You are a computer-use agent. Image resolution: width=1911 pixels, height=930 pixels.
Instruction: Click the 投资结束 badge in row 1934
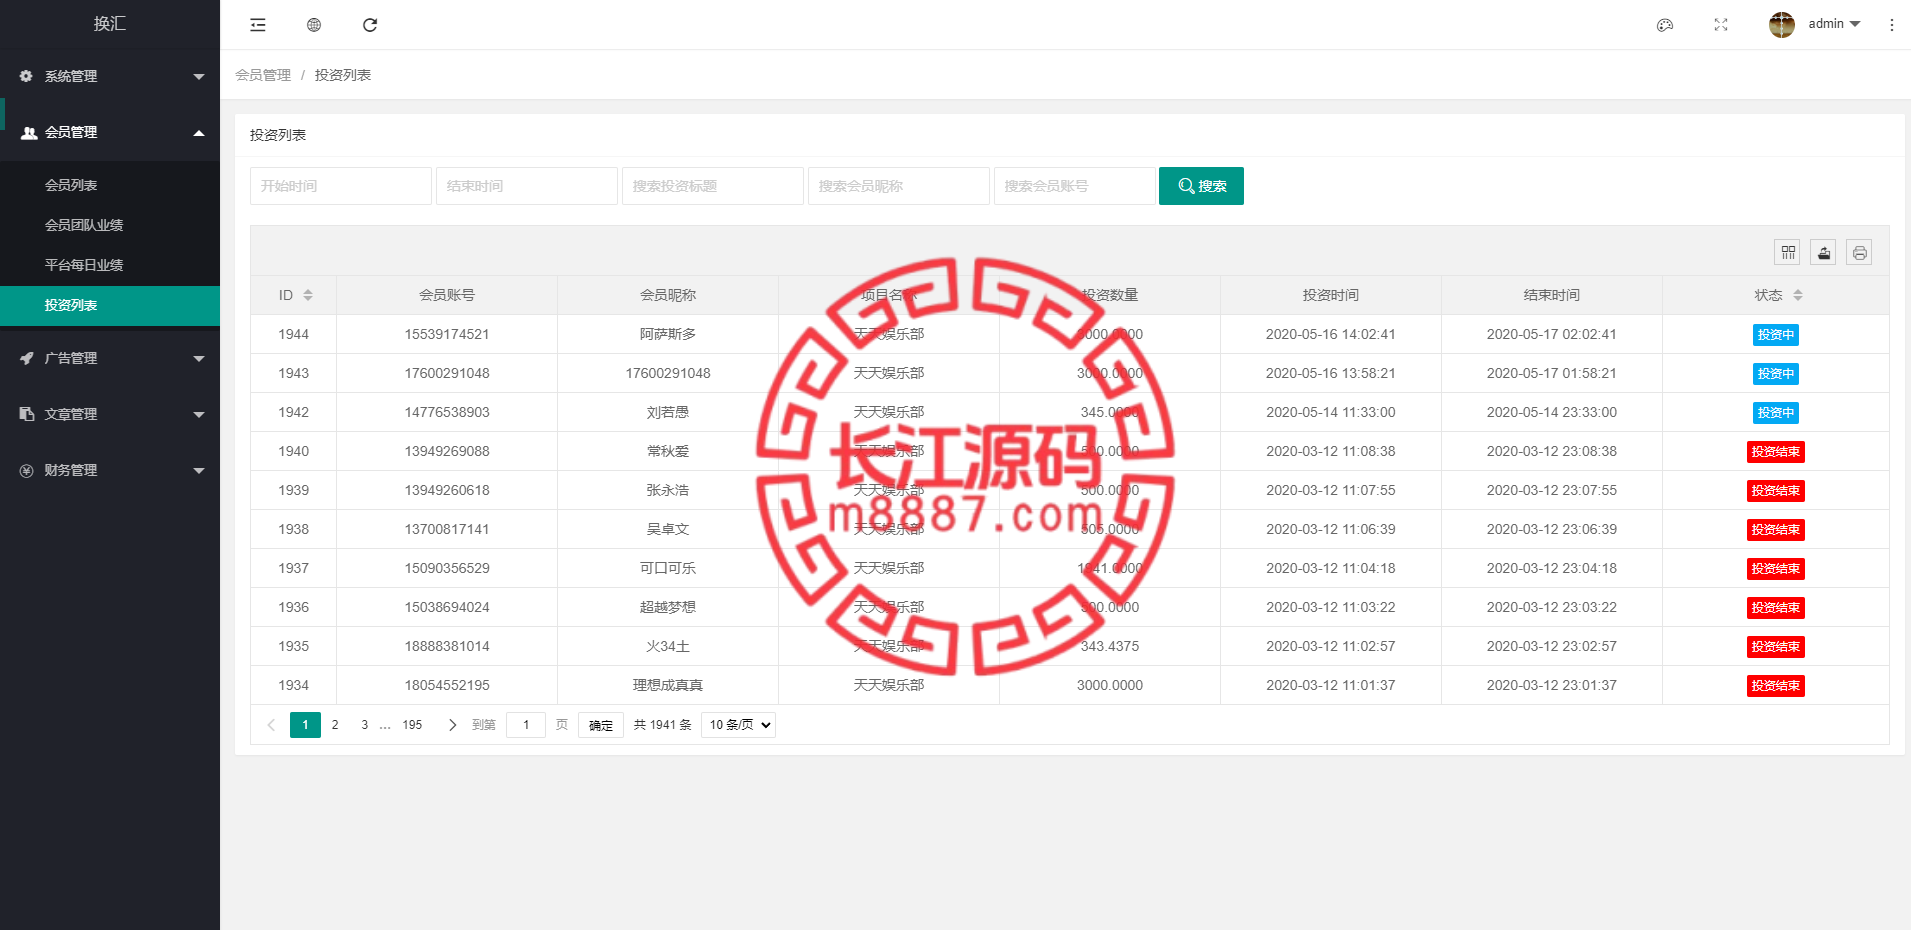pos(1776,686)
